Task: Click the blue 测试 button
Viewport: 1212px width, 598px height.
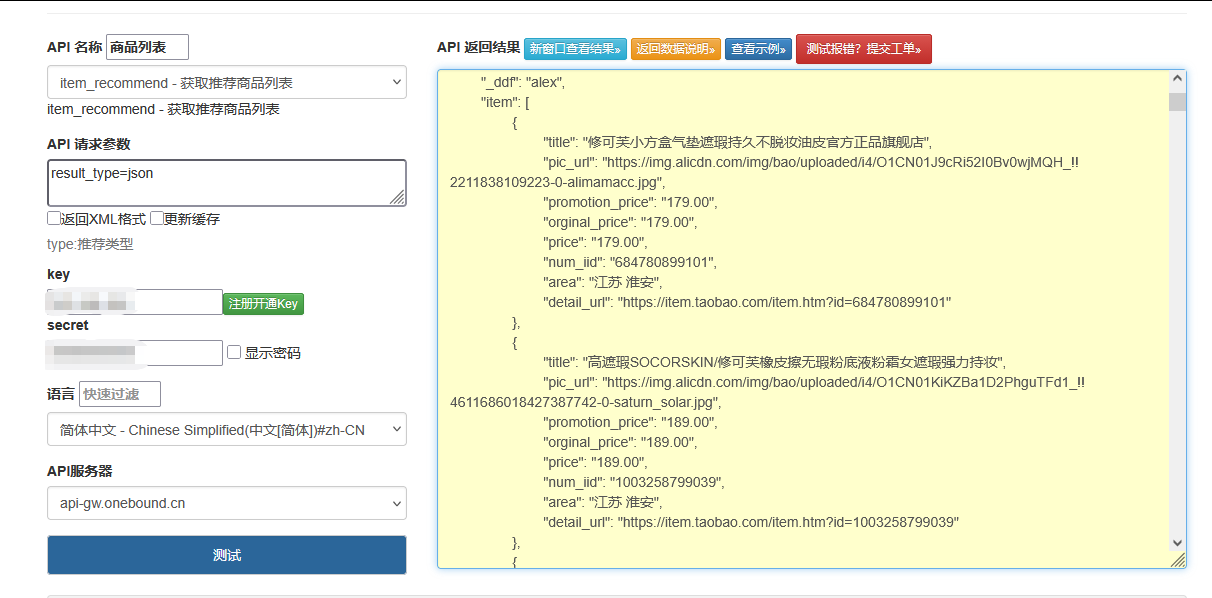Action: [227, 555]
